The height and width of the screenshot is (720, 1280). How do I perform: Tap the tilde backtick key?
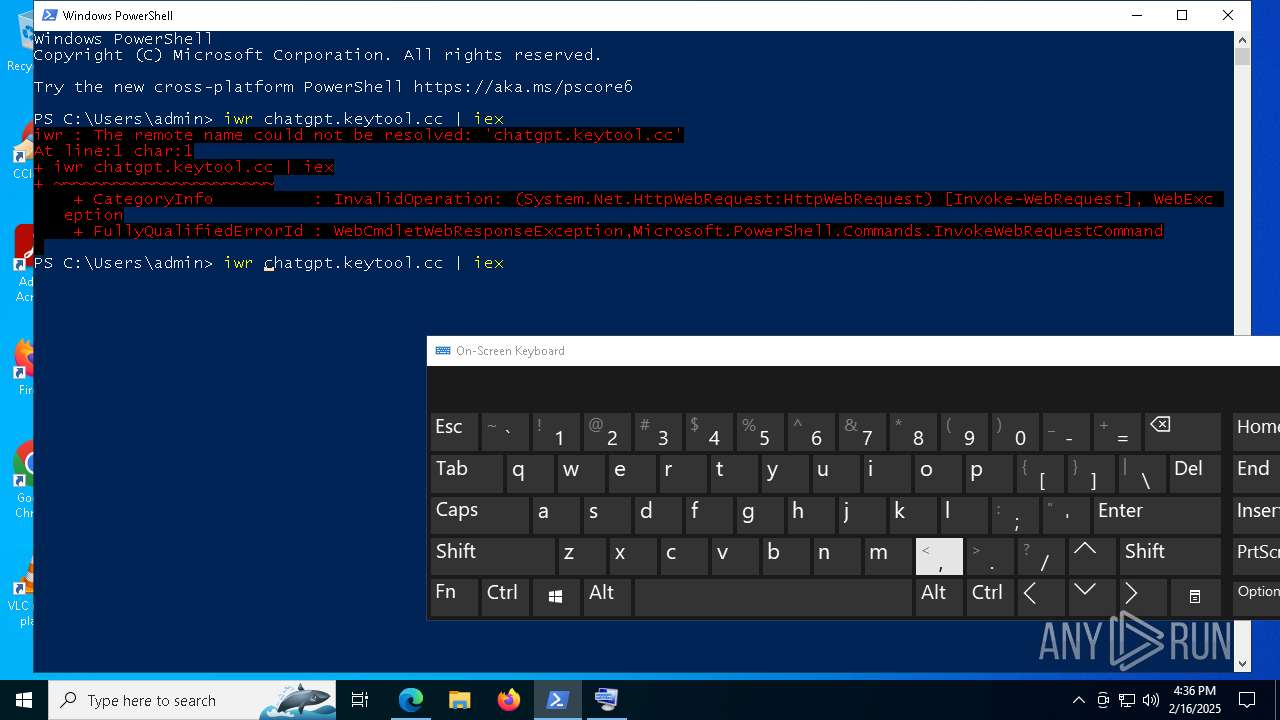click(x=505, y=431)
